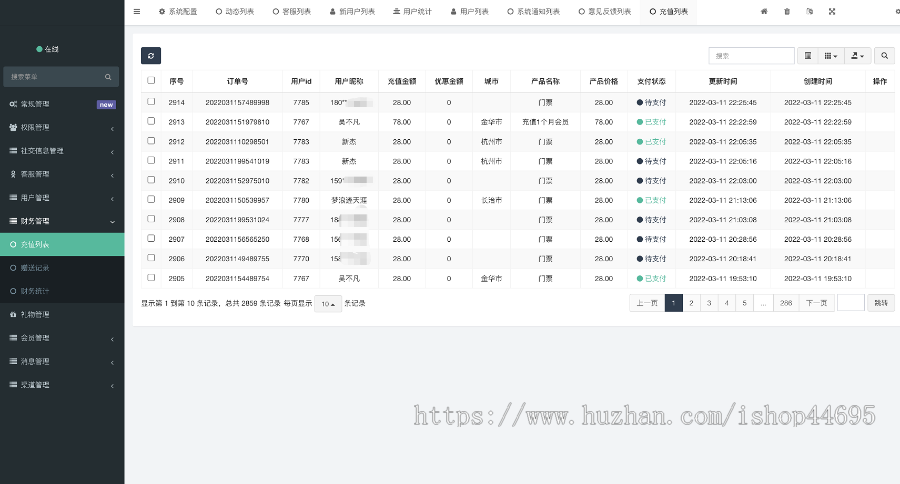This screenshot has width=900, height=484.
Task: Check the row with 序号 2910
Action: (151, 180)
